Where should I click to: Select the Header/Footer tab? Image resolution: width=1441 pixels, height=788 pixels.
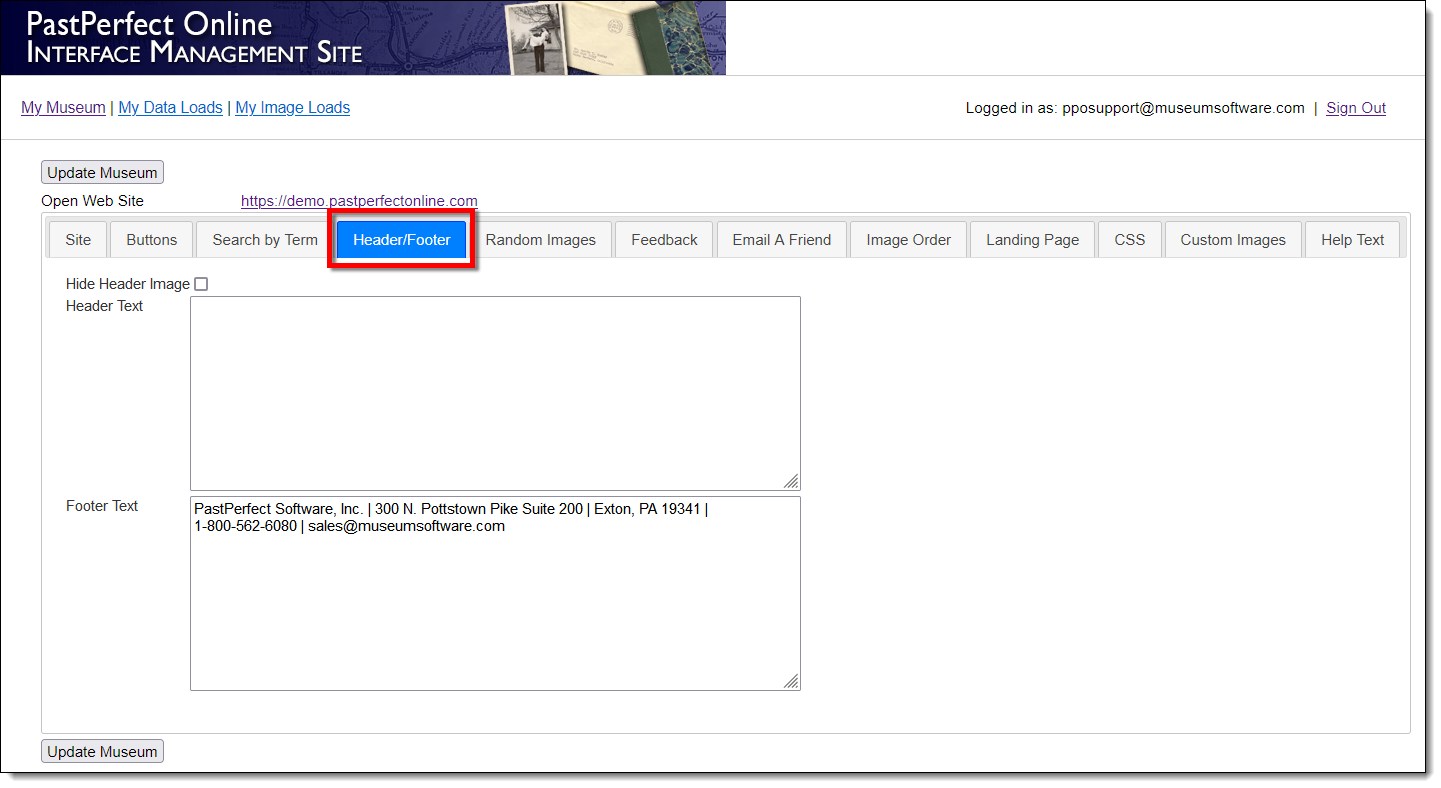coord(402,240)
